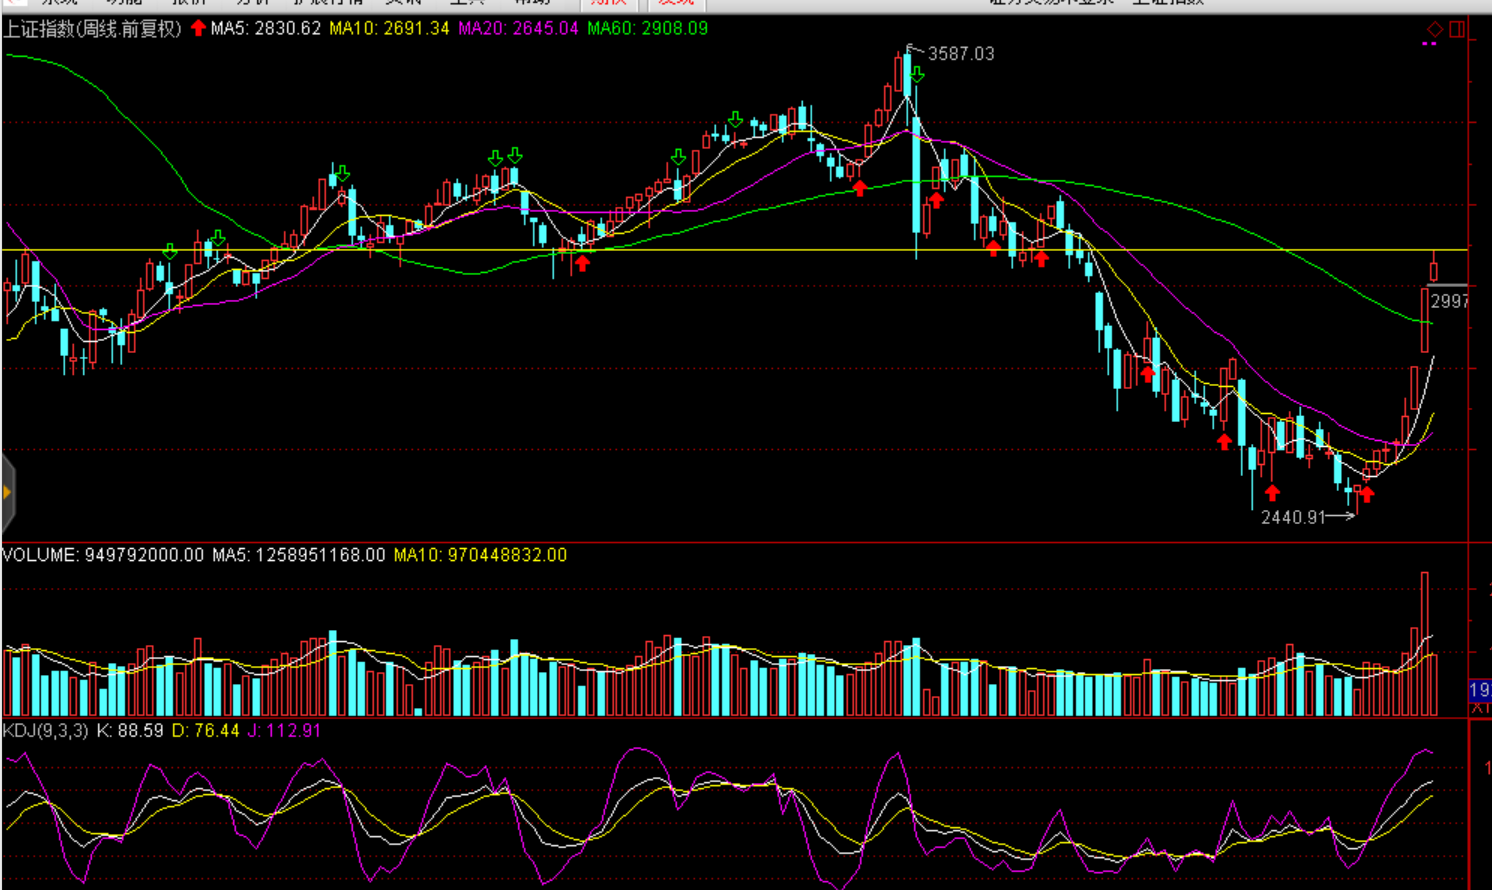Click the volume MA10 yellow label
Viewport: 1492px width, 890px height.
click(x=480, y=555)
